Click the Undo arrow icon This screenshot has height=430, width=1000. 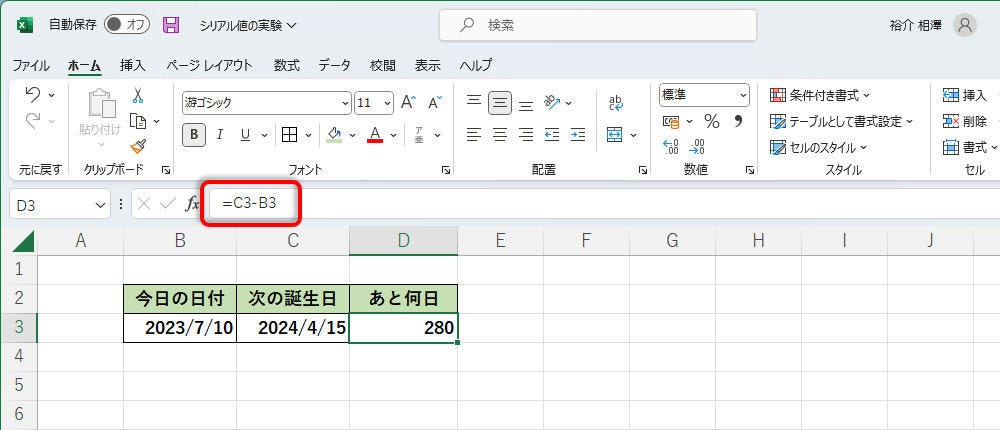coord(32,95)
